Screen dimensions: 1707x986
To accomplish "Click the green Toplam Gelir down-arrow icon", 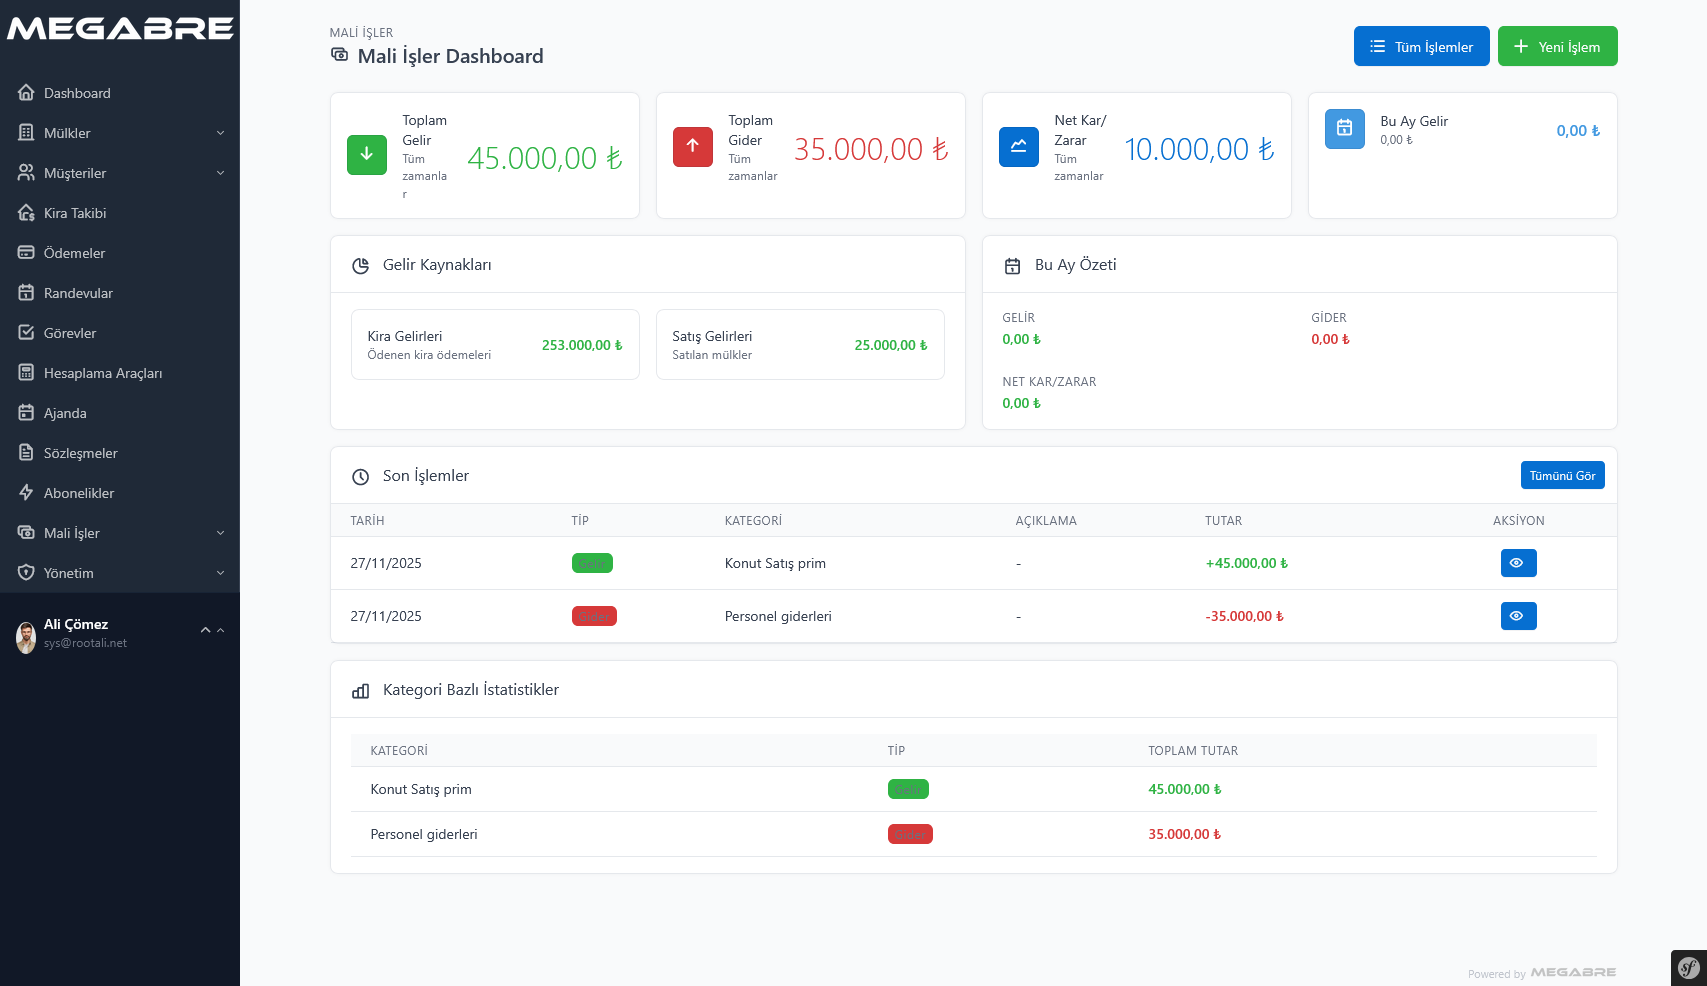I will [x=366, y=155].
